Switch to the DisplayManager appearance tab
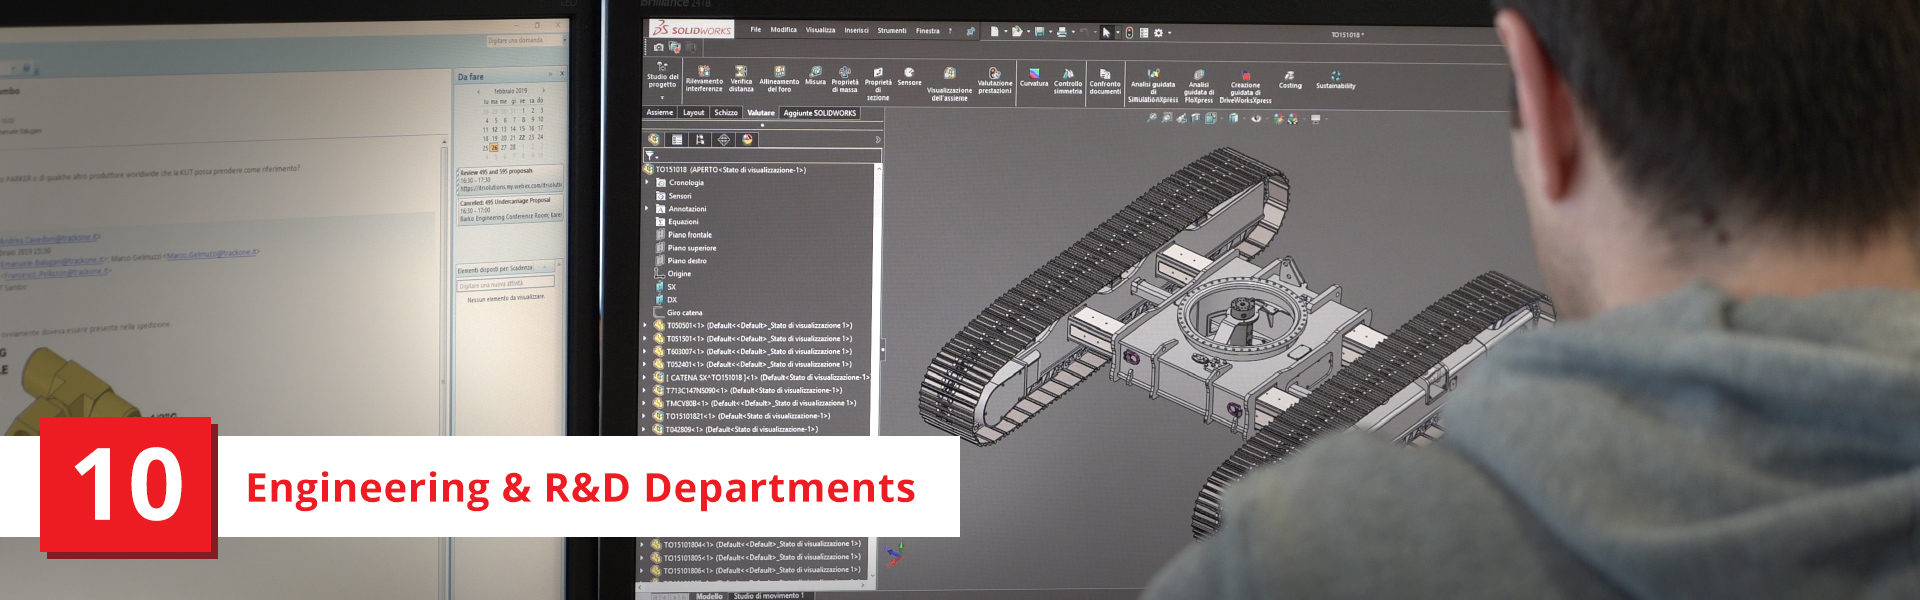 click(x=747, y=140)
